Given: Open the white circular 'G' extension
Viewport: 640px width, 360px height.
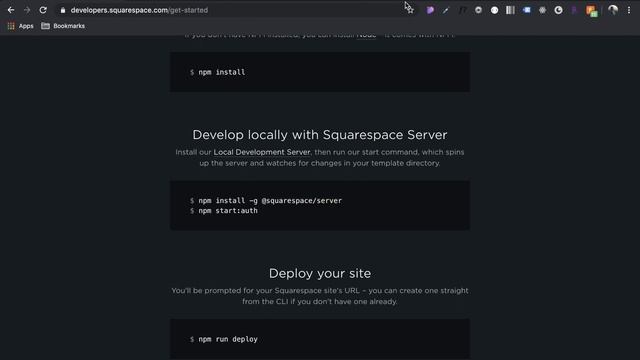Looking at the screenshot, I should coord(558,10).
